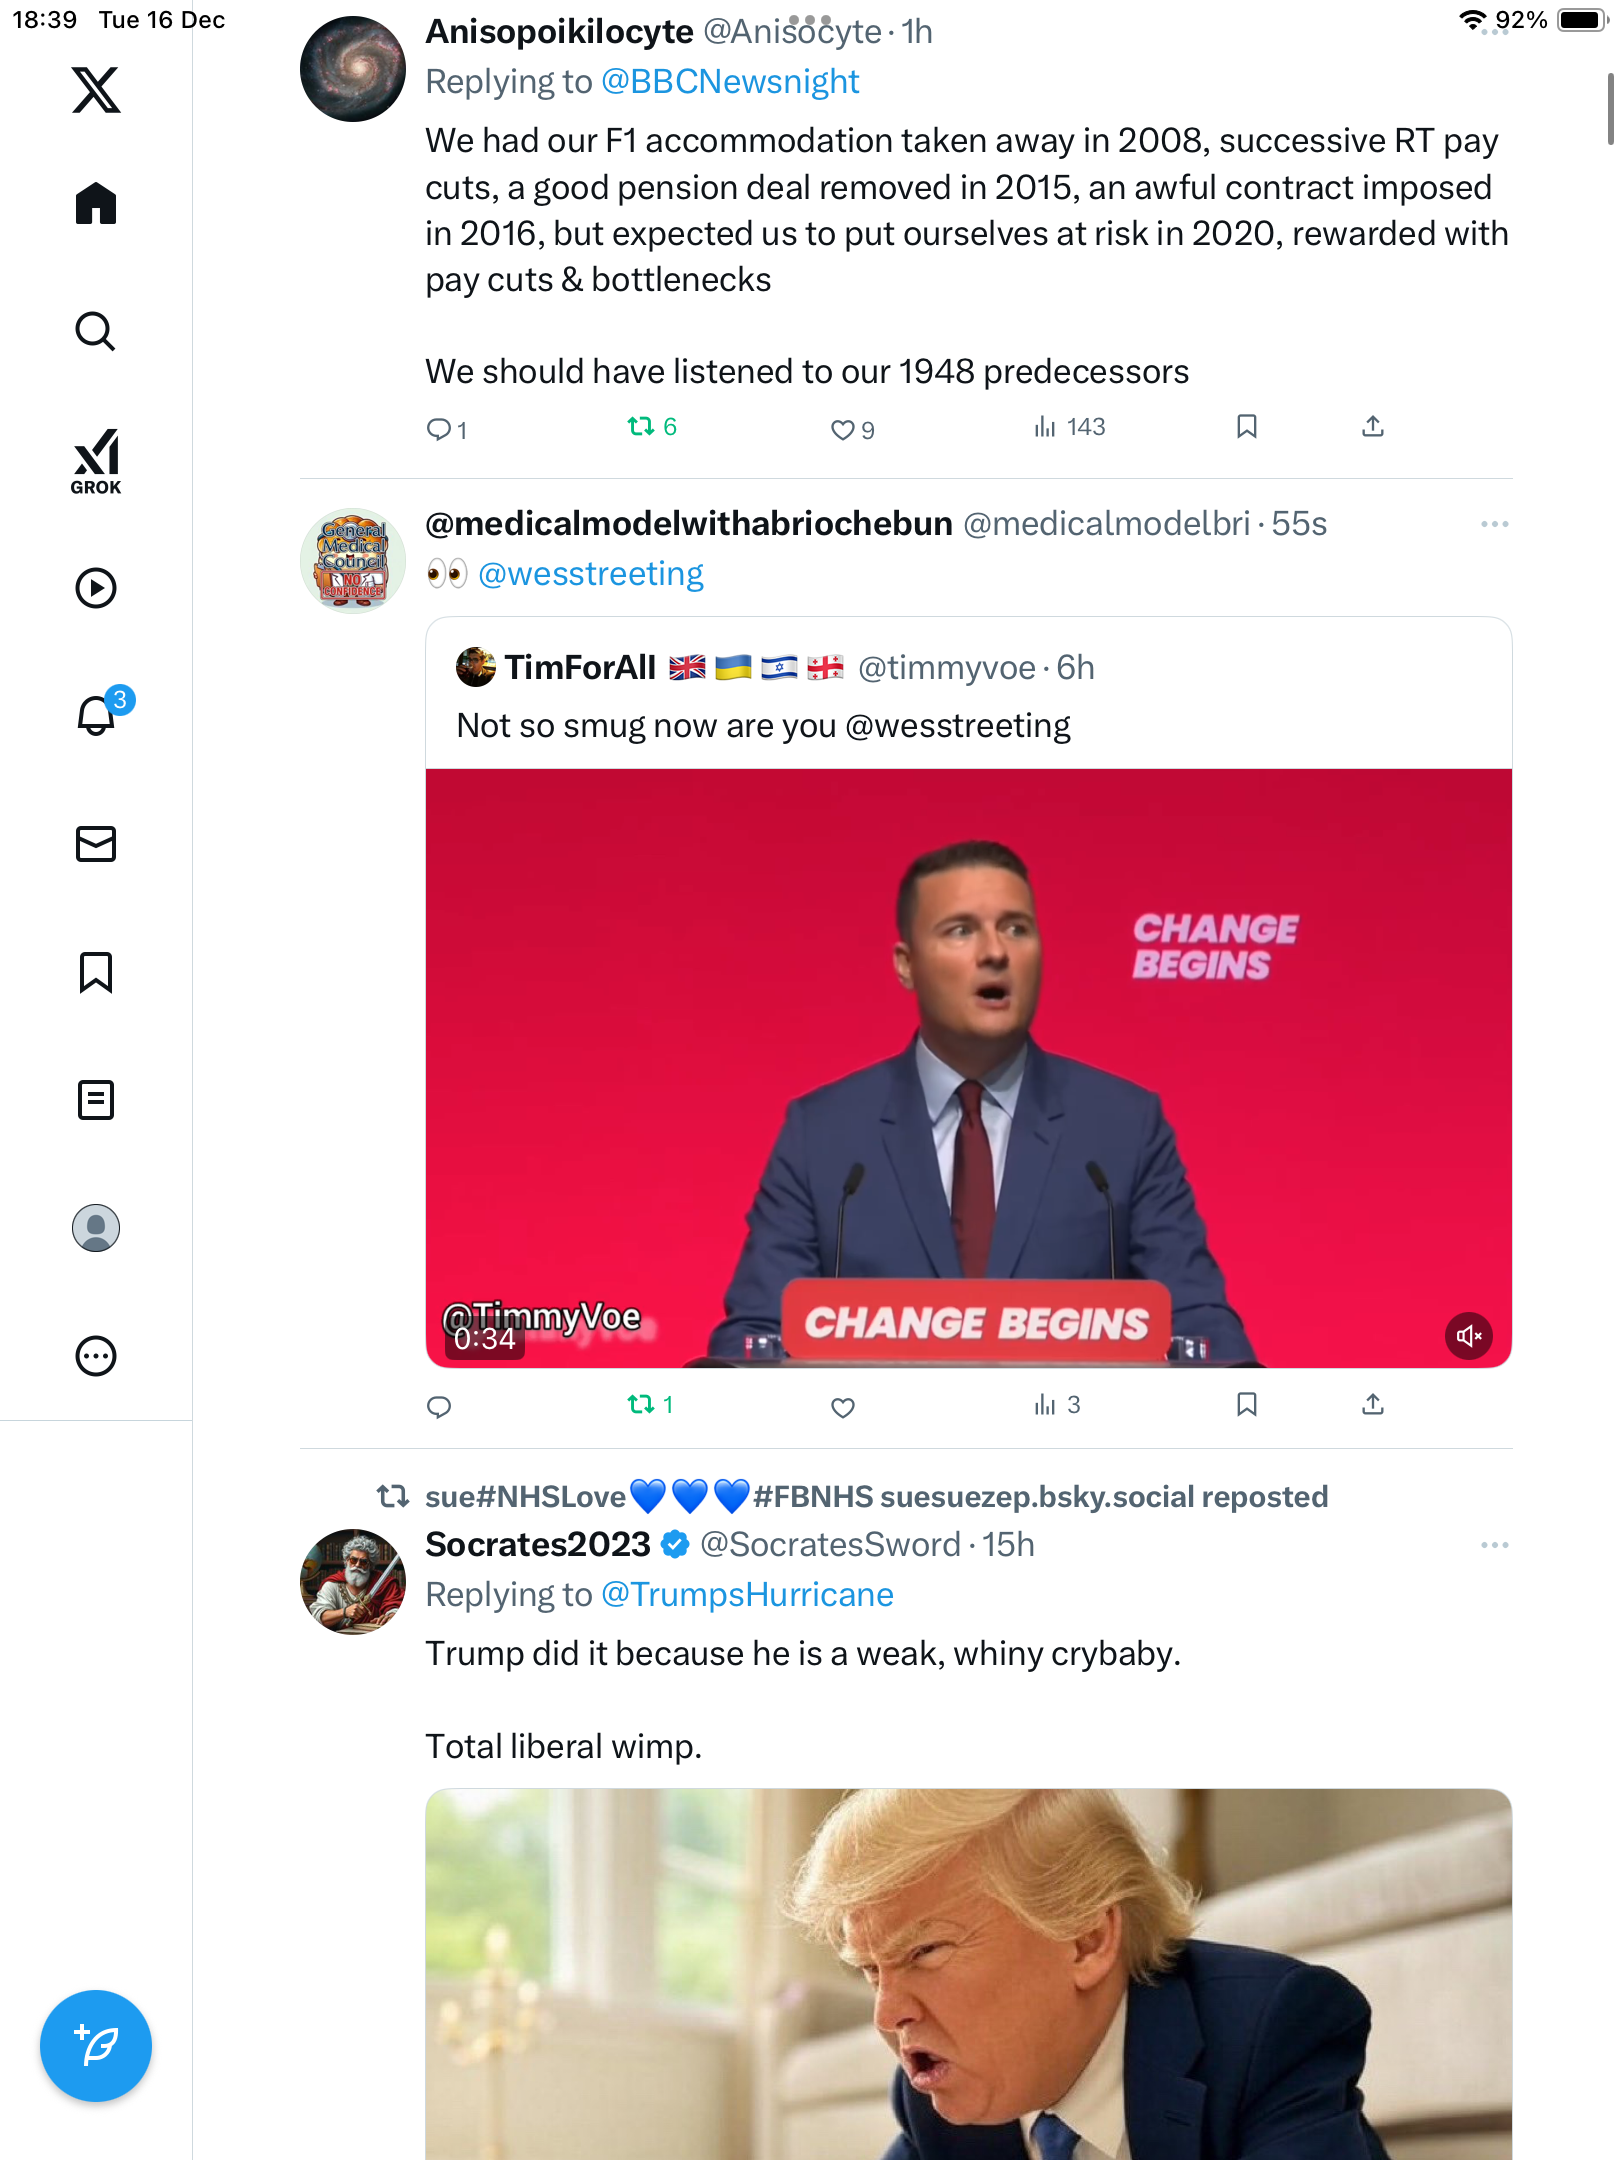The image size is (1620, 2160).
Task: Compose a new post
Action: pos(96,2046)
